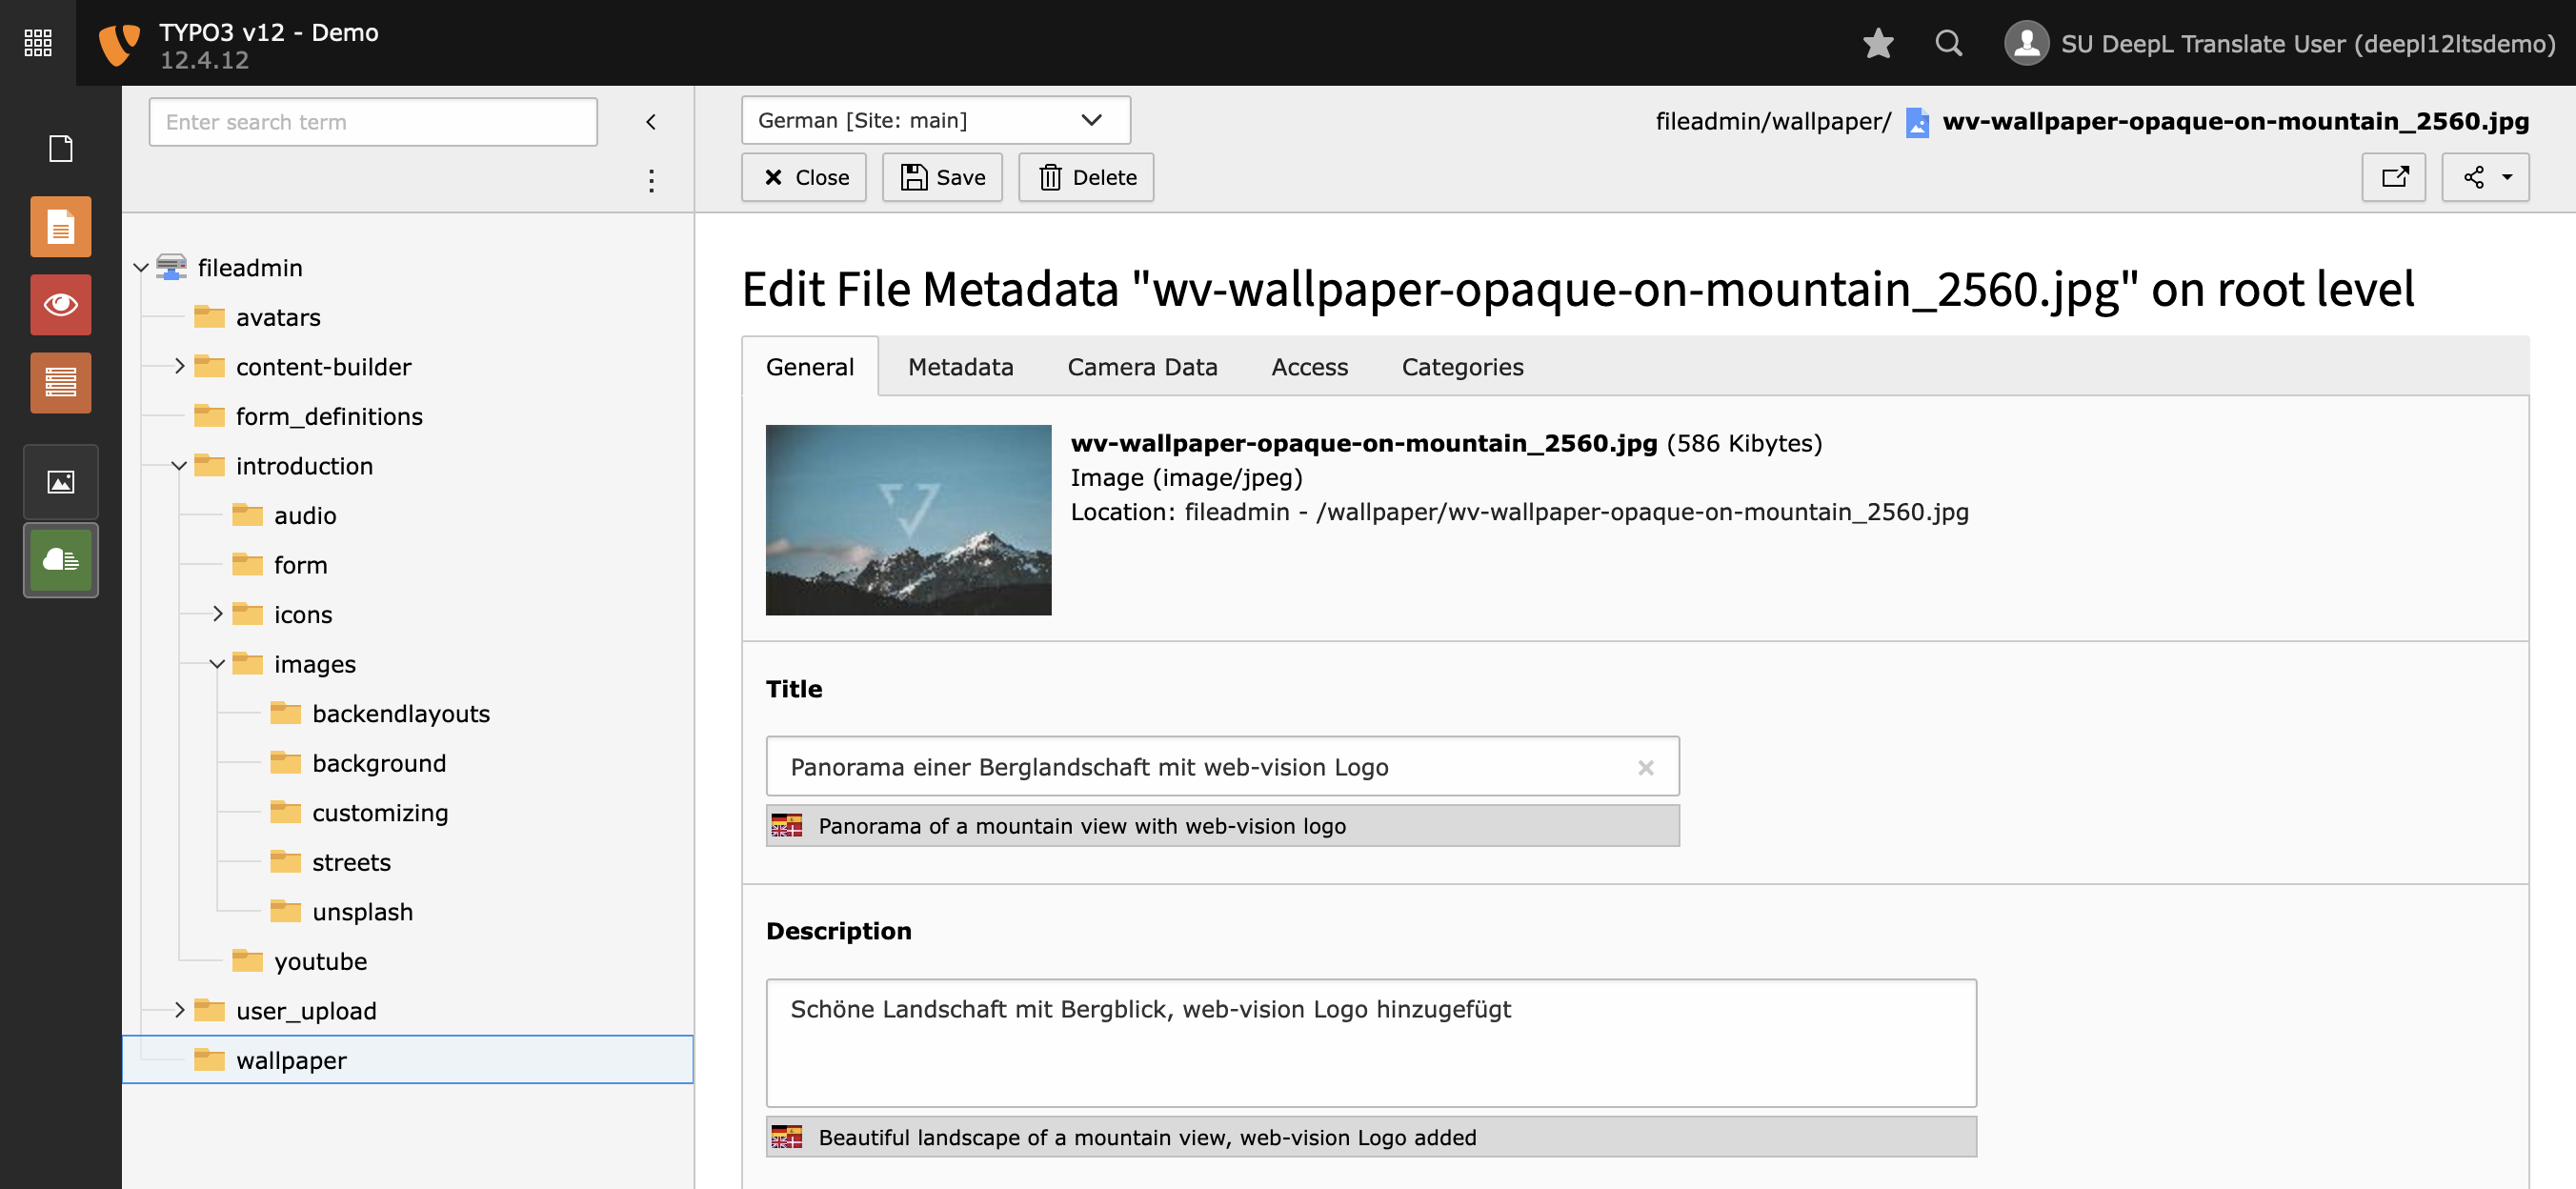Click the three-dot options menu icon
The width and height of the screenshot is (2576, 1189).
(x=653, y=181)
